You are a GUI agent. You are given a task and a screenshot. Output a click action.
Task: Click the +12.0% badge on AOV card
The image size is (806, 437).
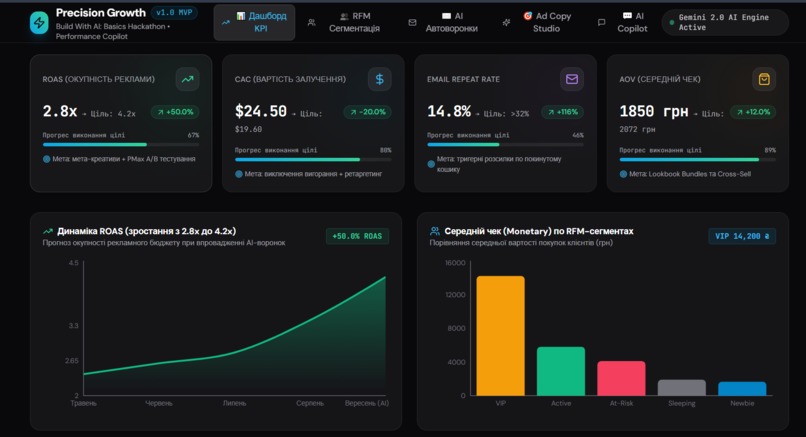754,112
